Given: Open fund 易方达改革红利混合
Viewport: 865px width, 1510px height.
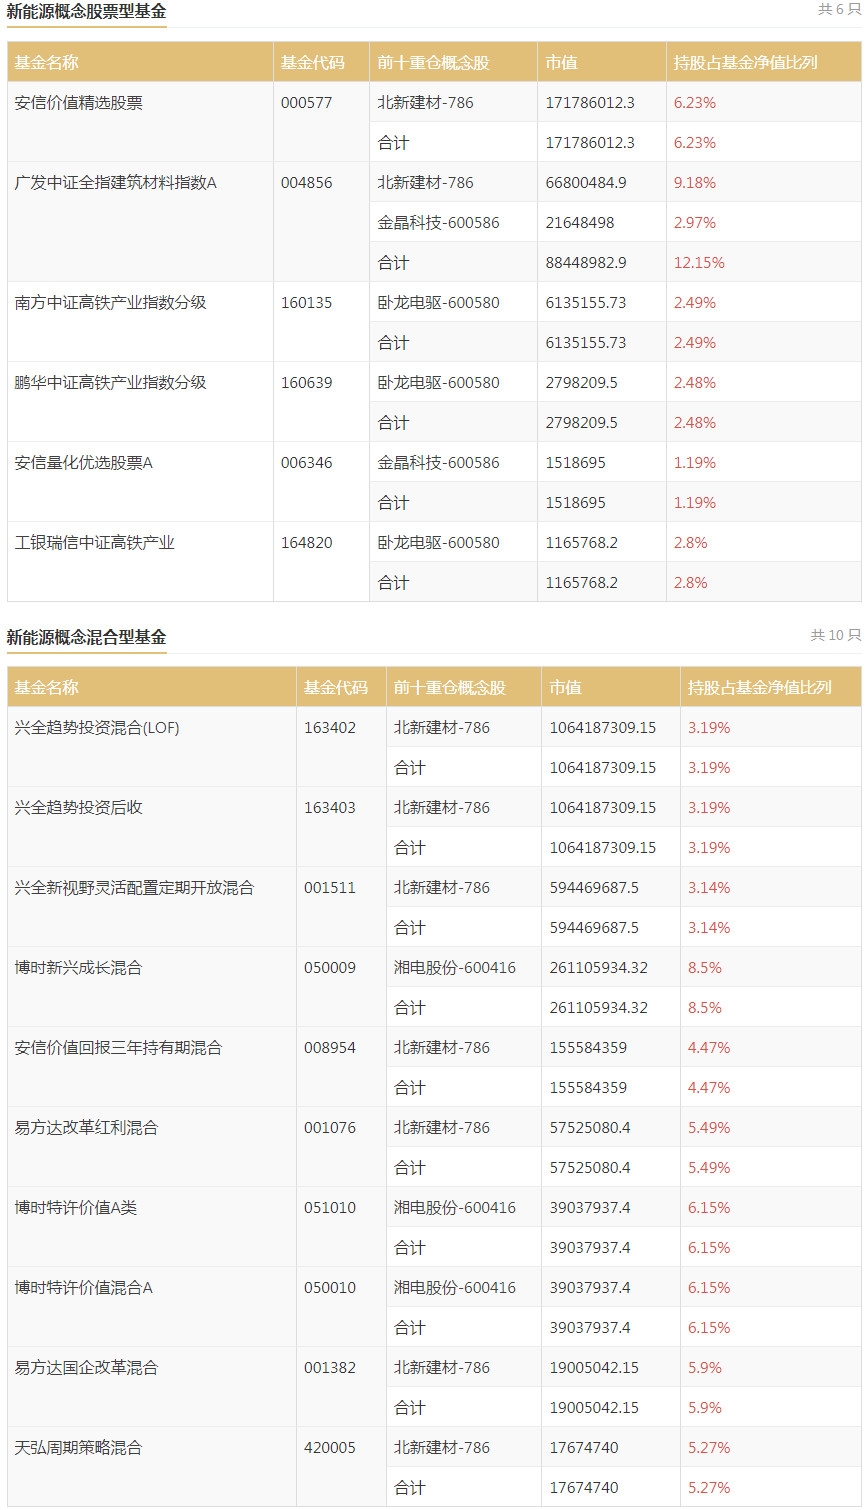Looking at the screenshot, I should click(x=86, y=1127).
